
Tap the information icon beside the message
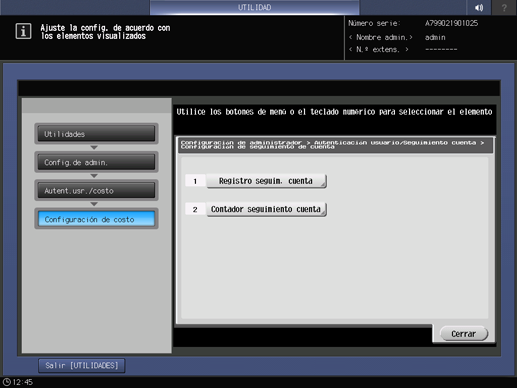click(x=23, y=31)
